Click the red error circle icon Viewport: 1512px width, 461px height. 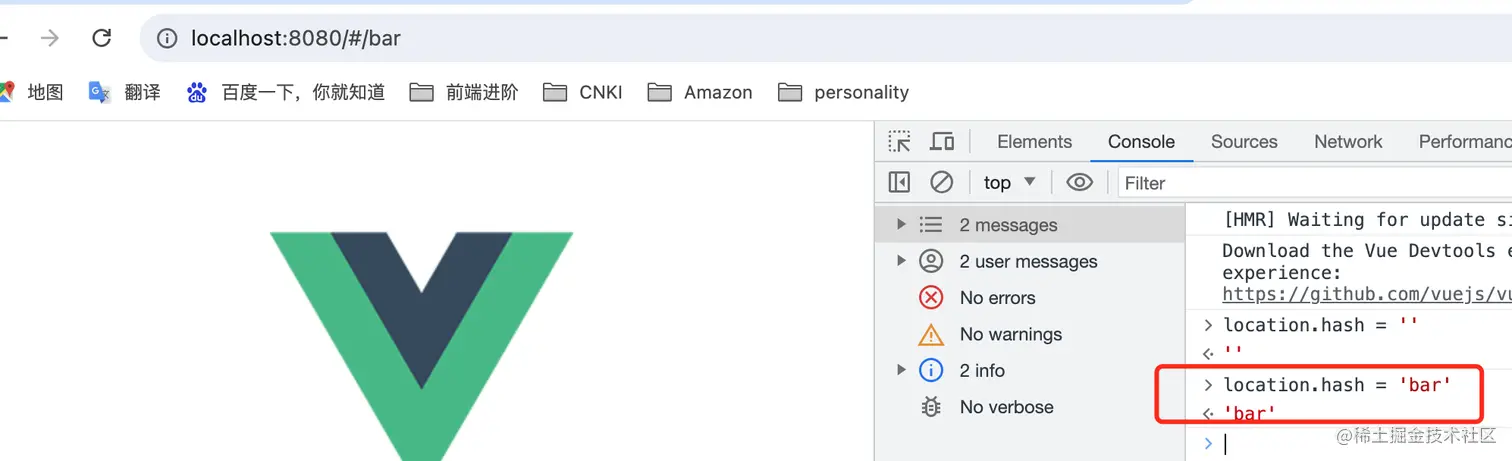pos(931,298)
